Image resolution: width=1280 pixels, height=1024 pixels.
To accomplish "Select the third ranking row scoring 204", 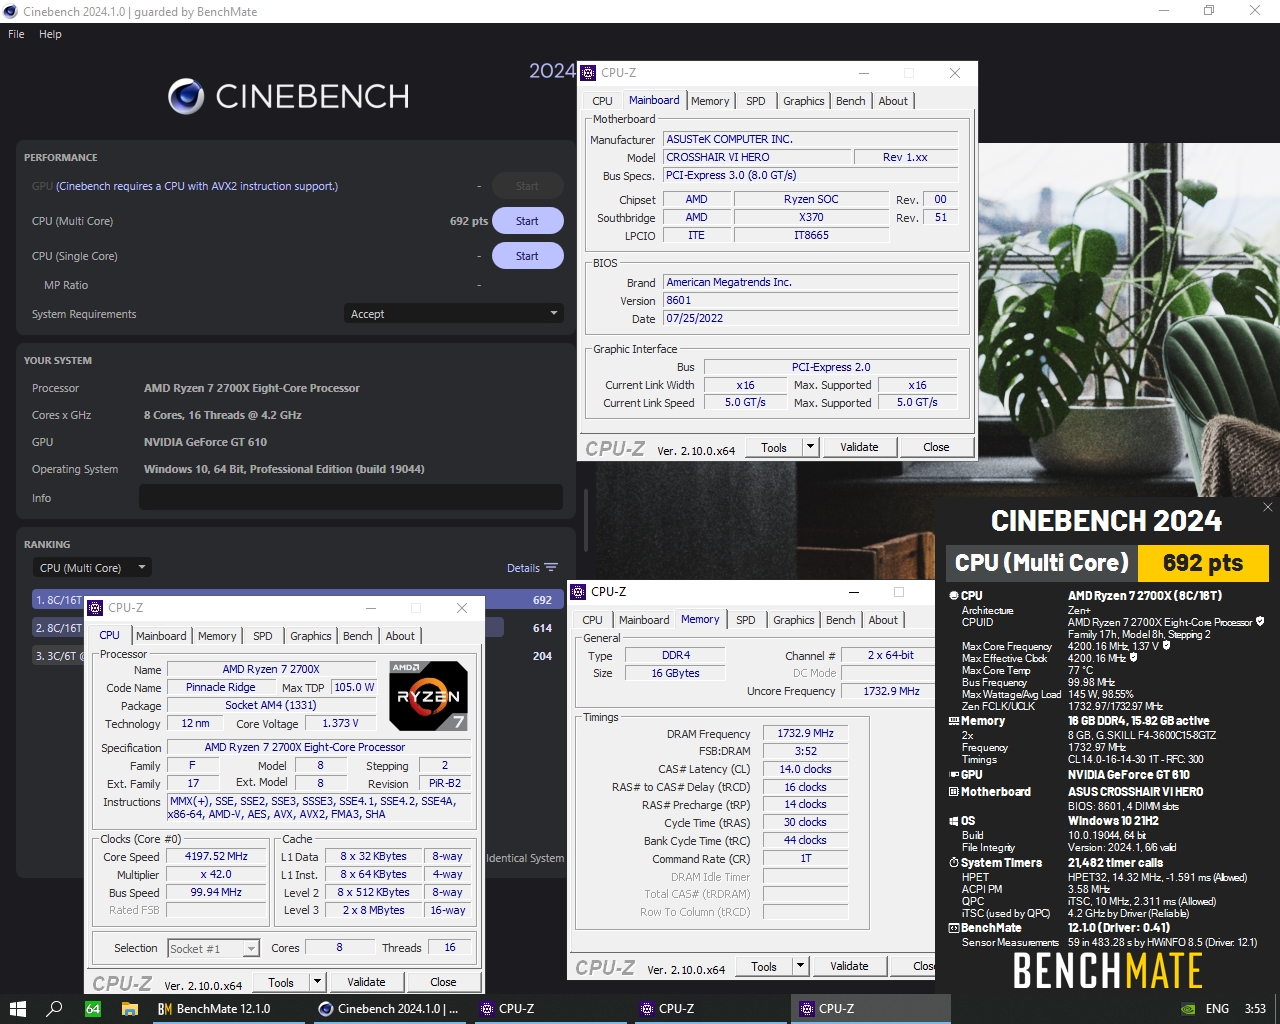I will tap(297, 655).
